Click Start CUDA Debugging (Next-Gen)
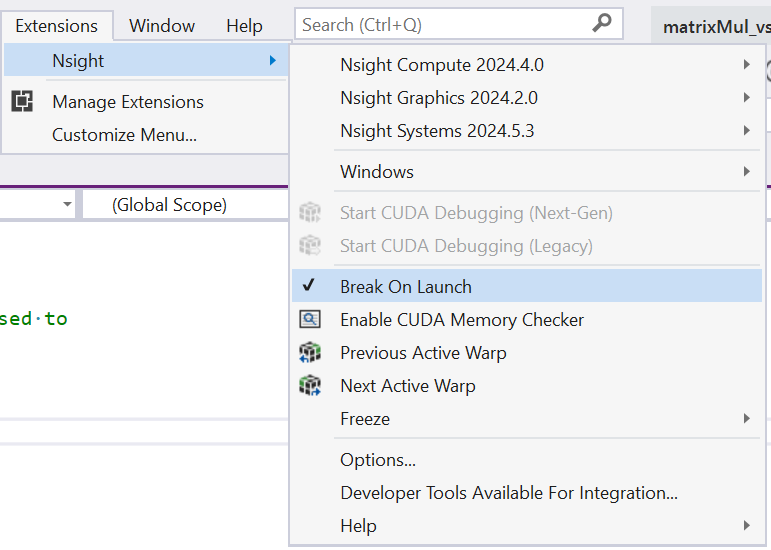 tap(527, 212)
